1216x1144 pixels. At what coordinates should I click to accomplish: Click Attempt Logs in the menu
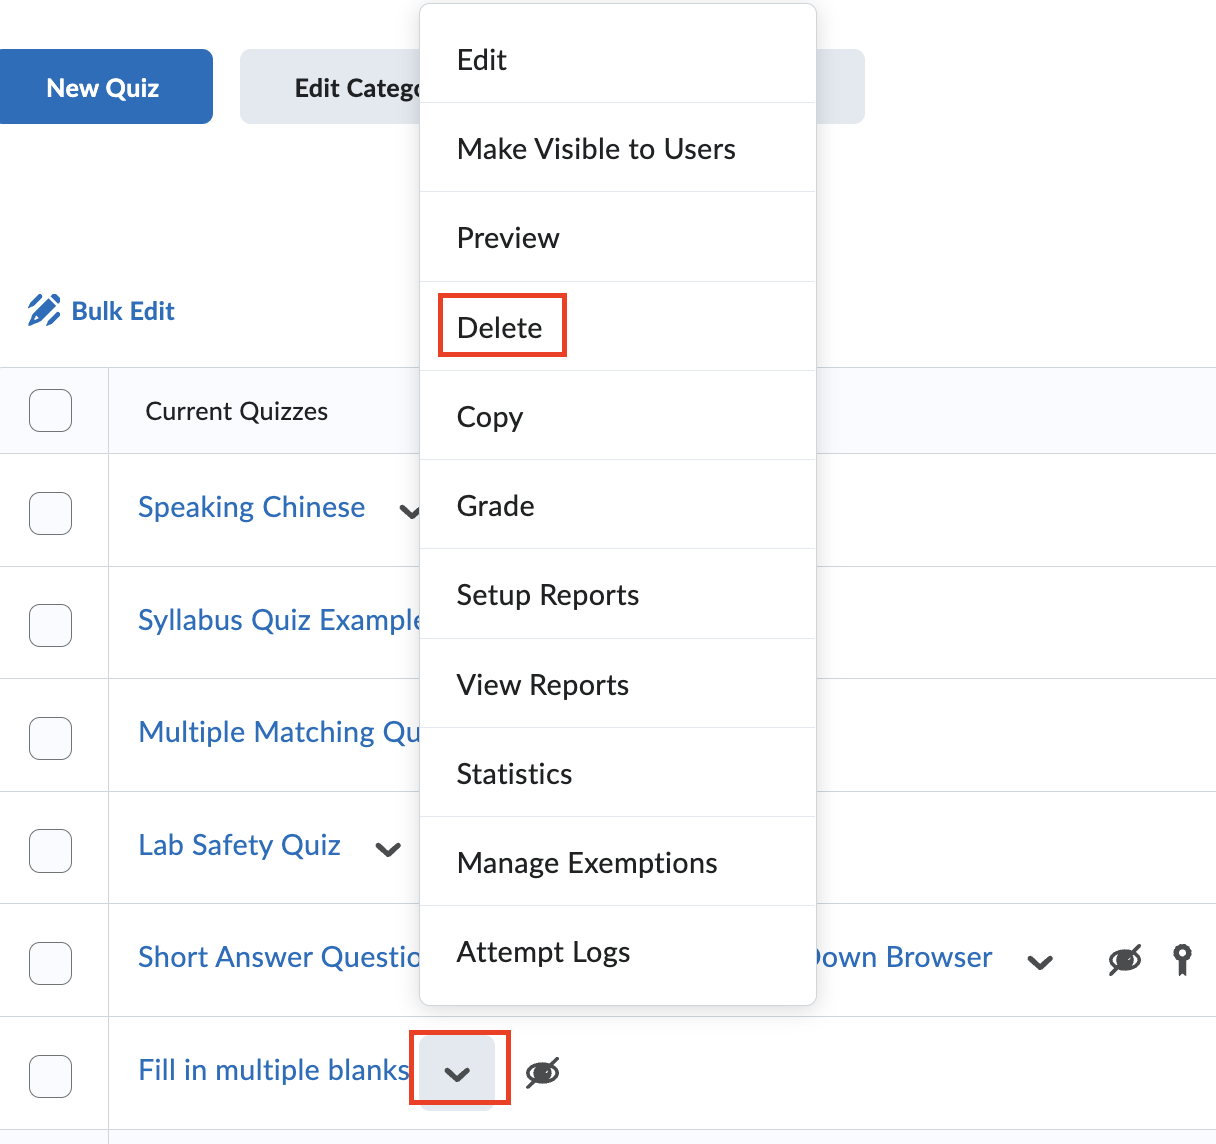coord(543,952)
